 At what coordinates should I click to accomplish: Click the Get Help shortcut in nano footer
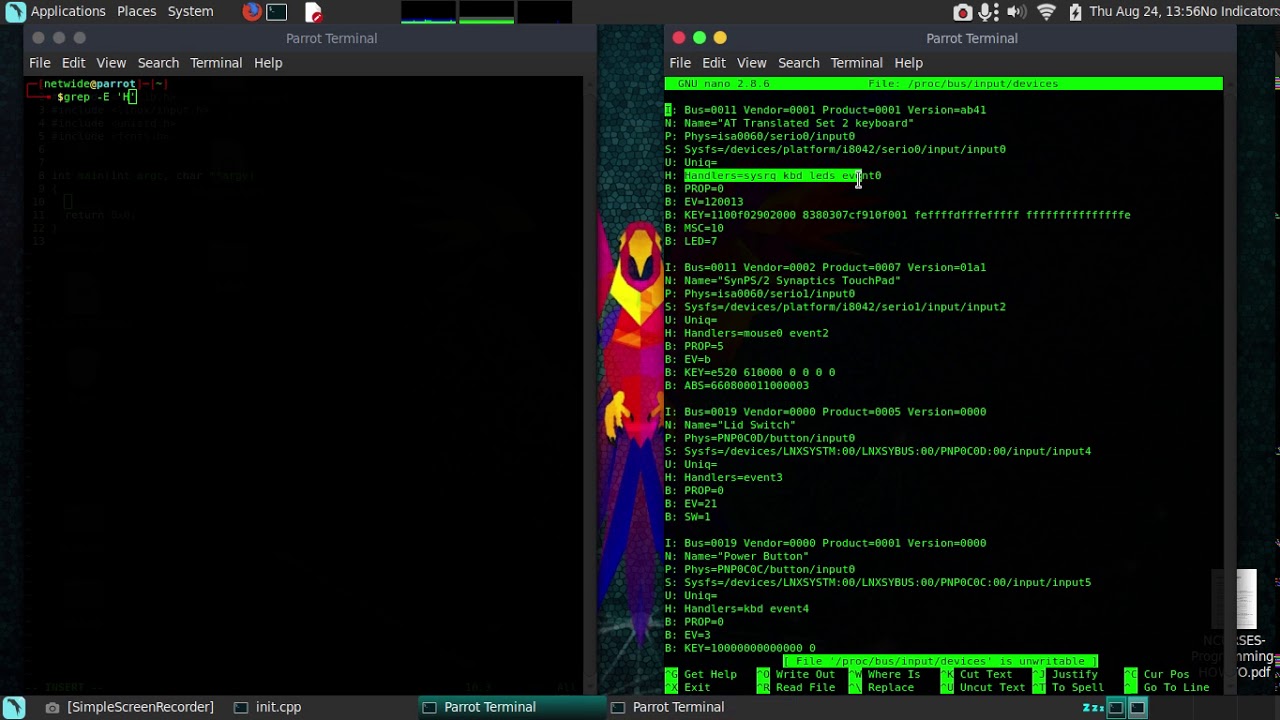[x=701, y=675]
